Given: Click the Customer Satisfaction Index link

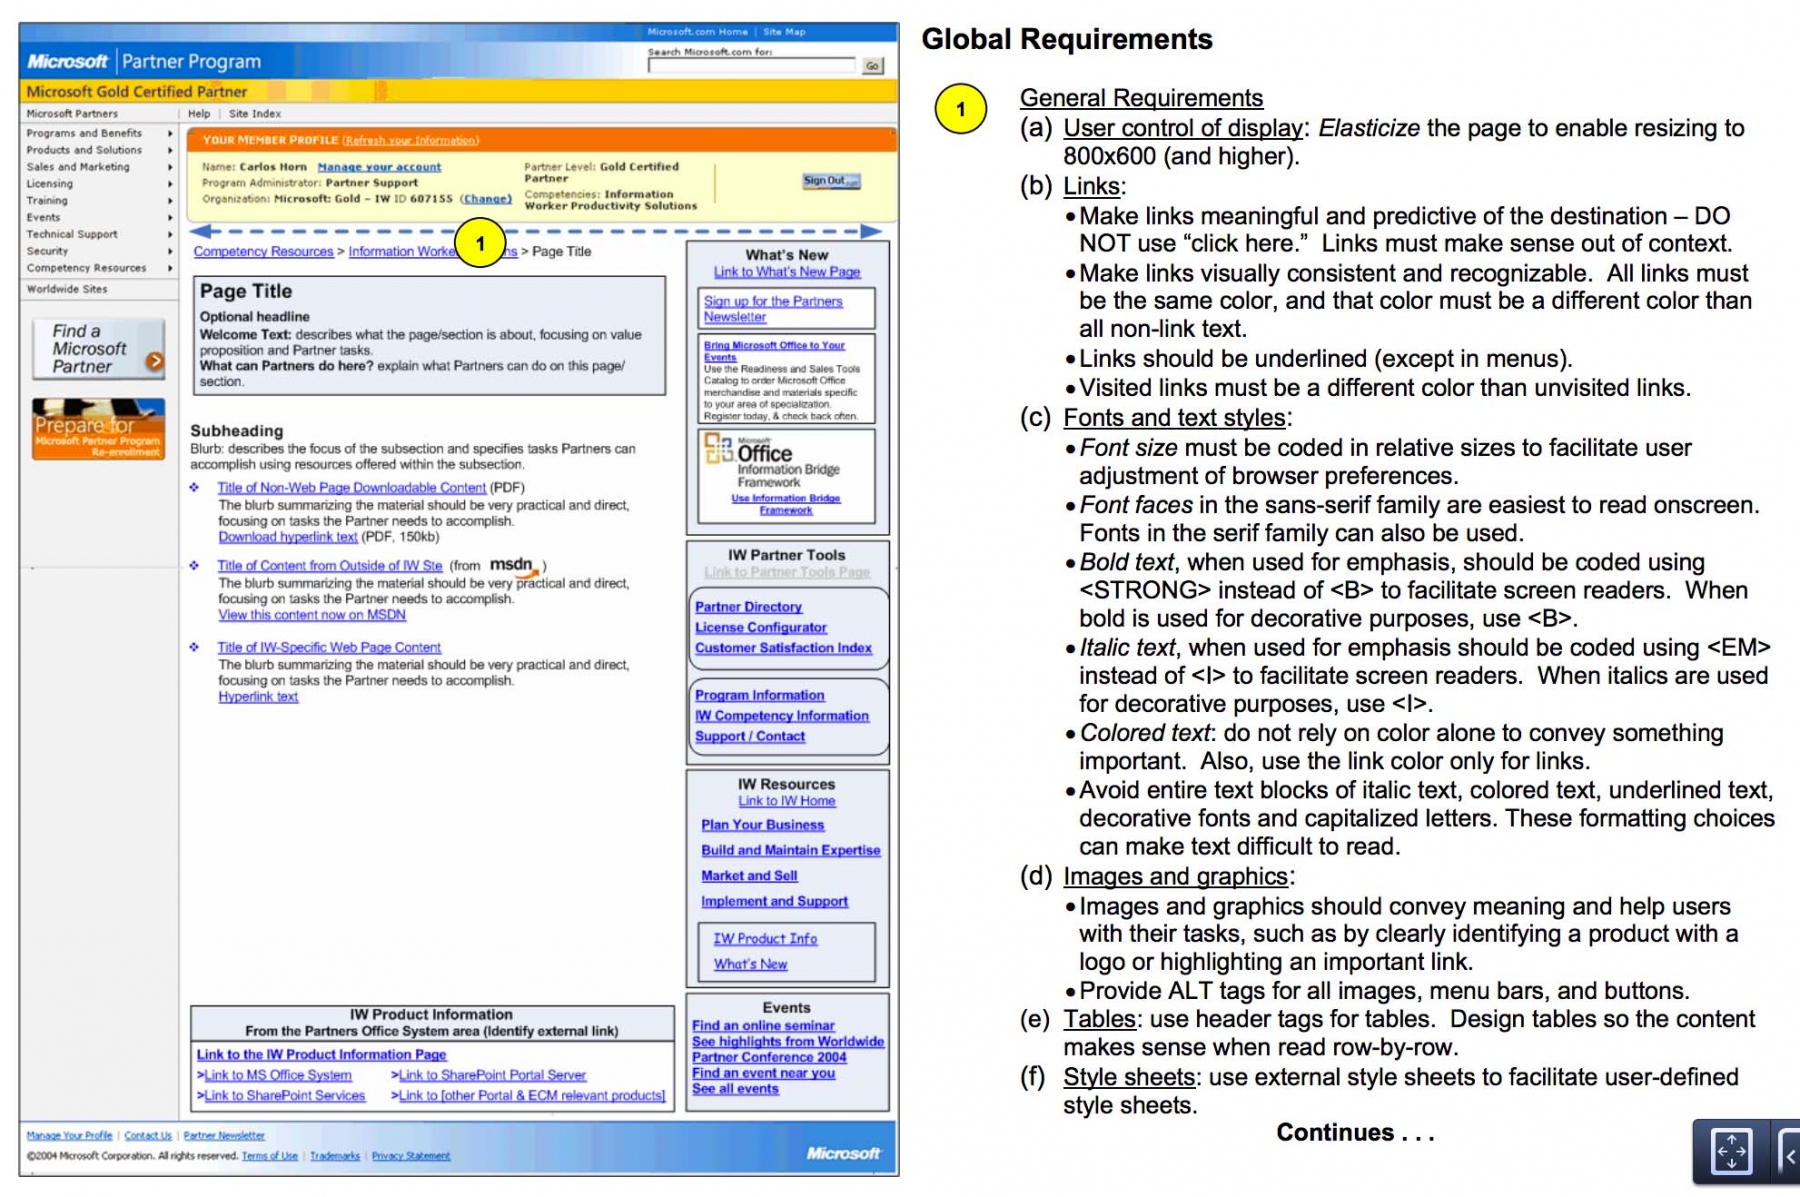Looking at the screenshot, I should (784, 648).
